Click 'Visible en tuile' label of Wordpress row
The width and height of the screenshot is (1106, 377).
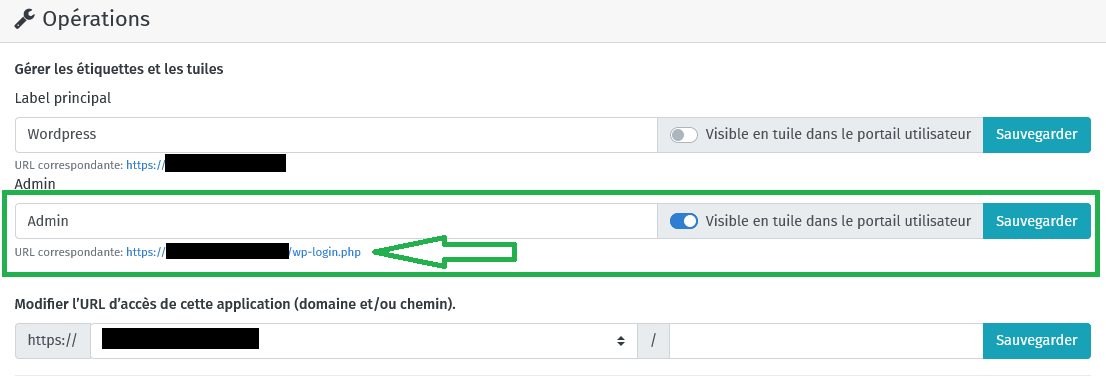(838, 134)
